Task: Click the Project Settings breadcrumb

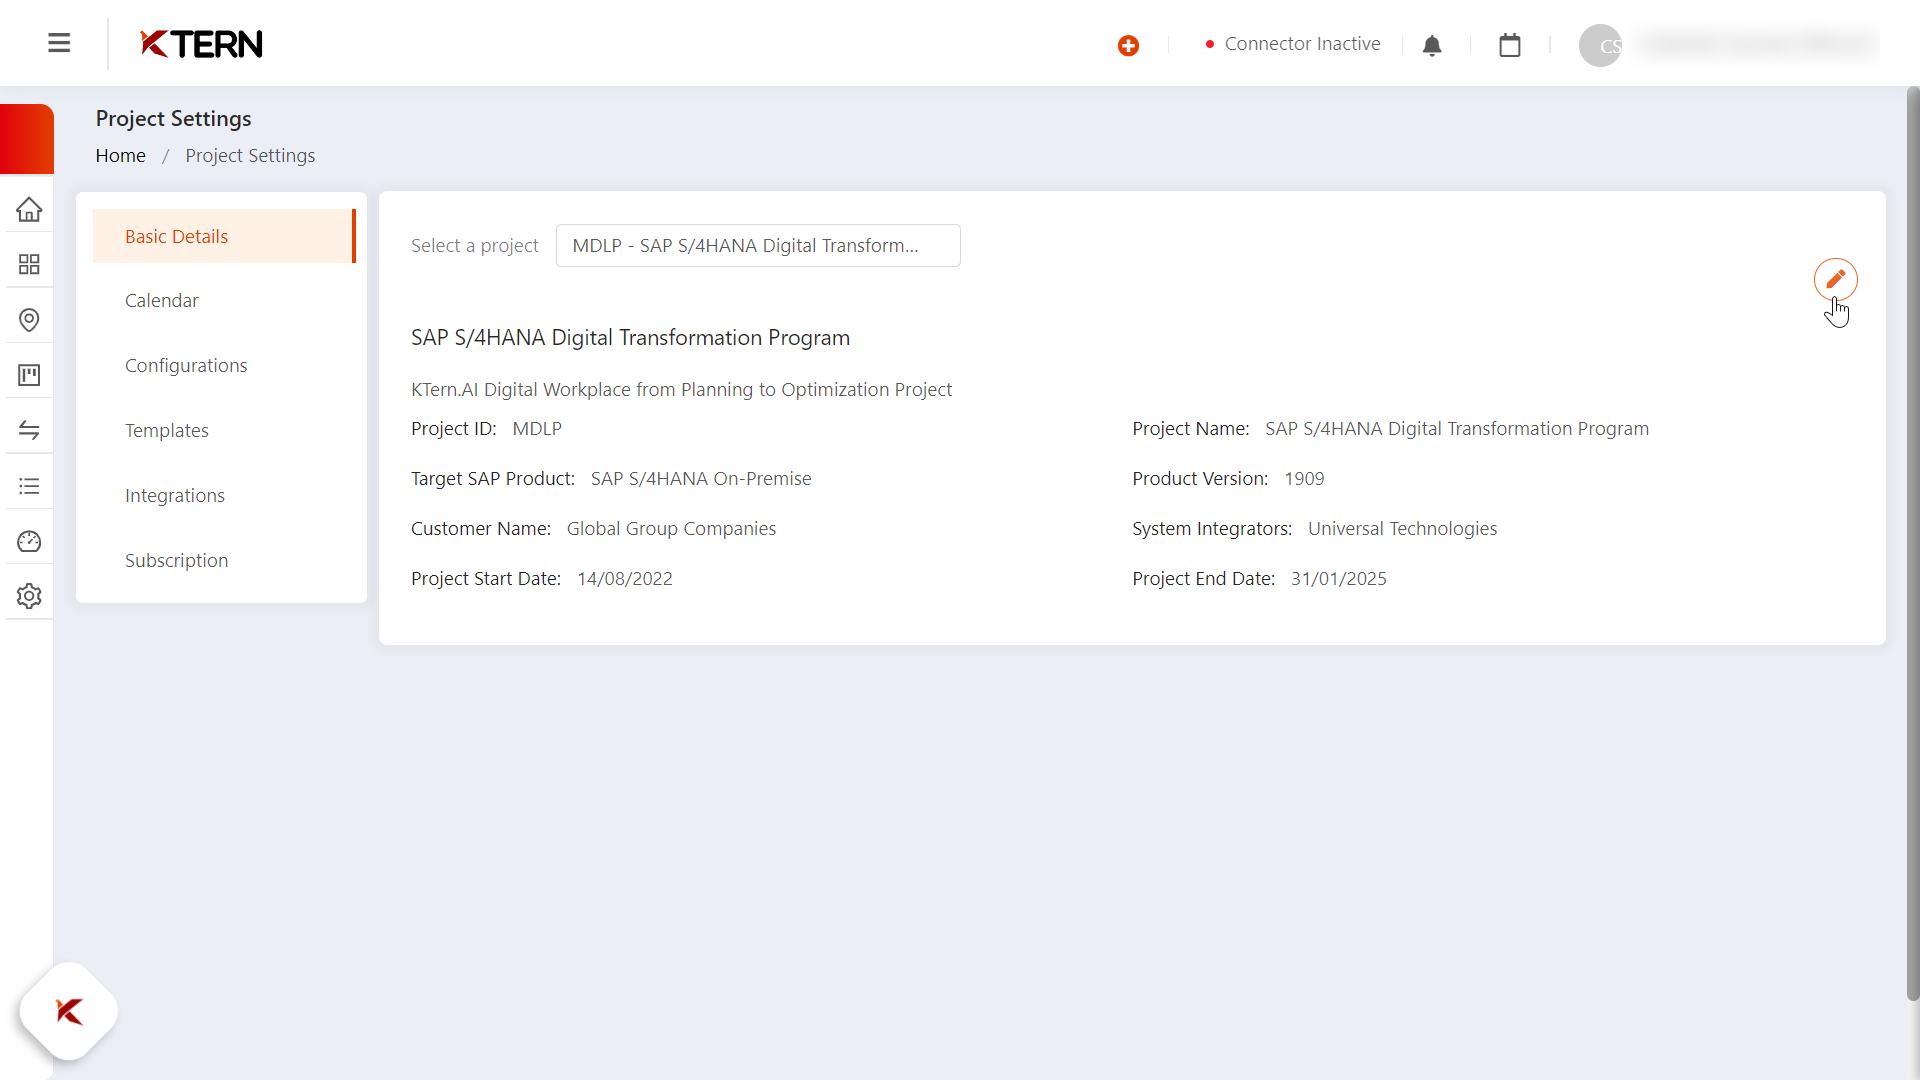Action: 250,156
